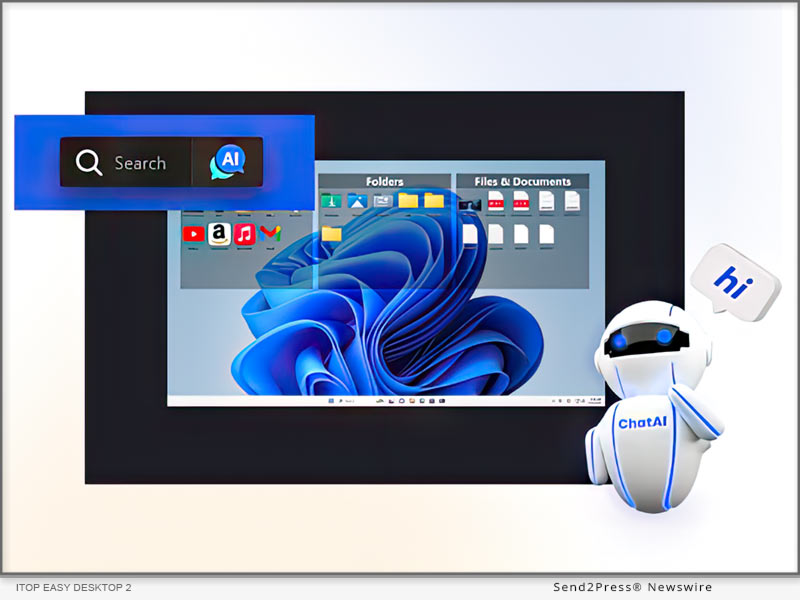Open the video thumbnail in Files & Documents
The width and height of the screenshot is (800, 600).
coord(470,202)
